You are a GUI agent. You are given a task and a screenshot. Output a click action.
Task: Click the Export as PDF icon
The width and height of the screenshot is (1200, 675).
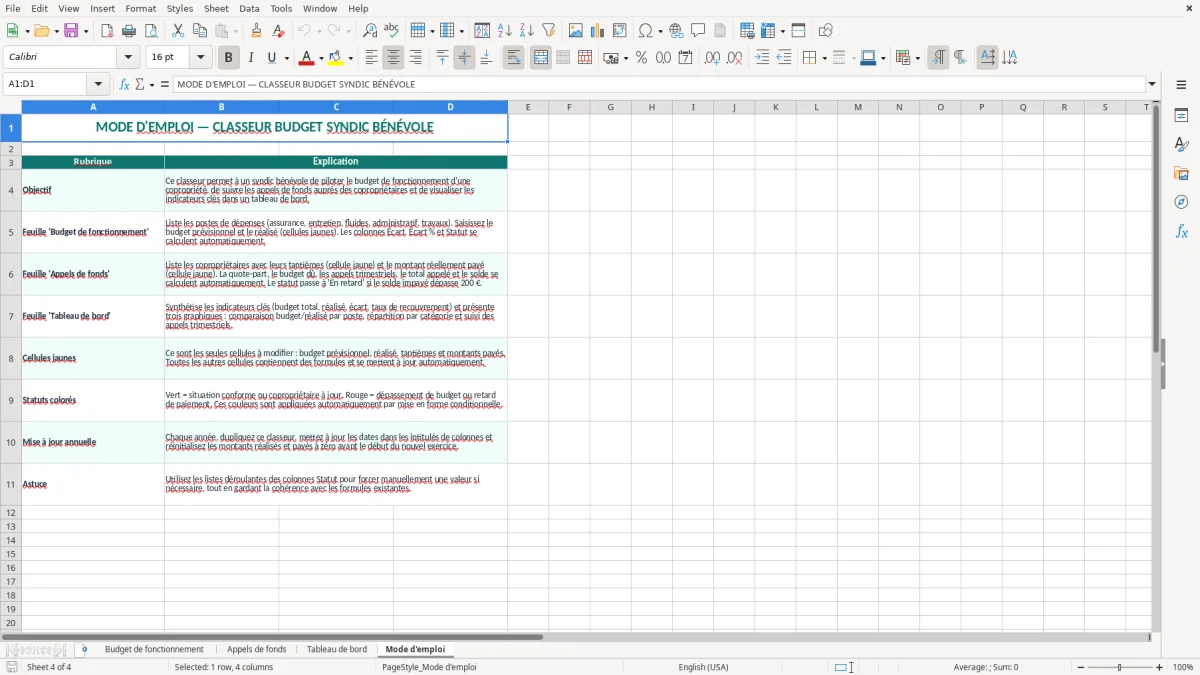tap(107, 31)
